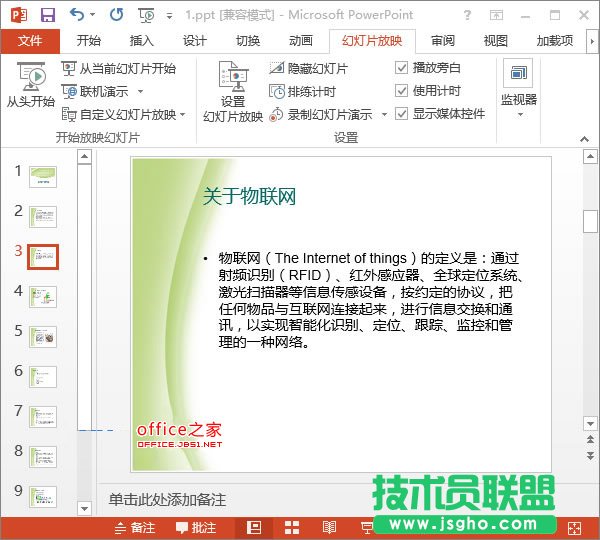
Task: Click the Monitors (监视器) icon
Action: 518,73
